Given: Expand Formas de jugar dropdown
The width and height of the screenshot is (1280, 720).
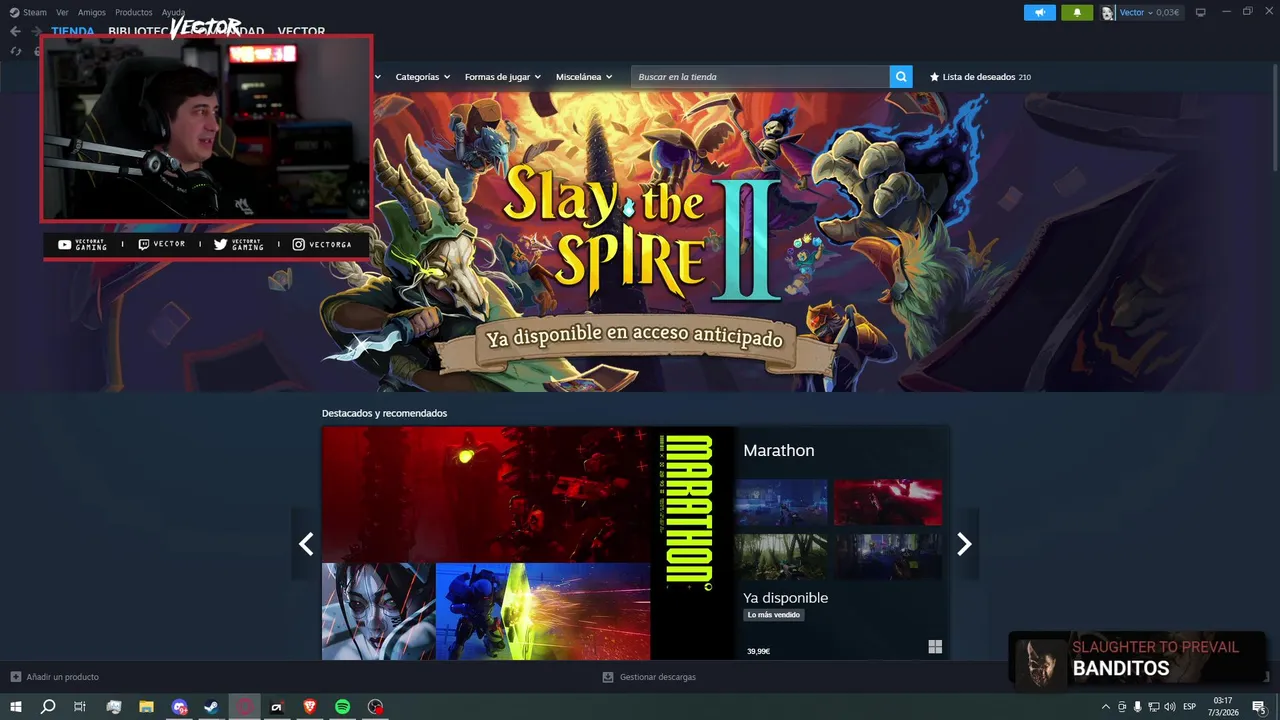Looking at the screenshot, I should point(502,77).
